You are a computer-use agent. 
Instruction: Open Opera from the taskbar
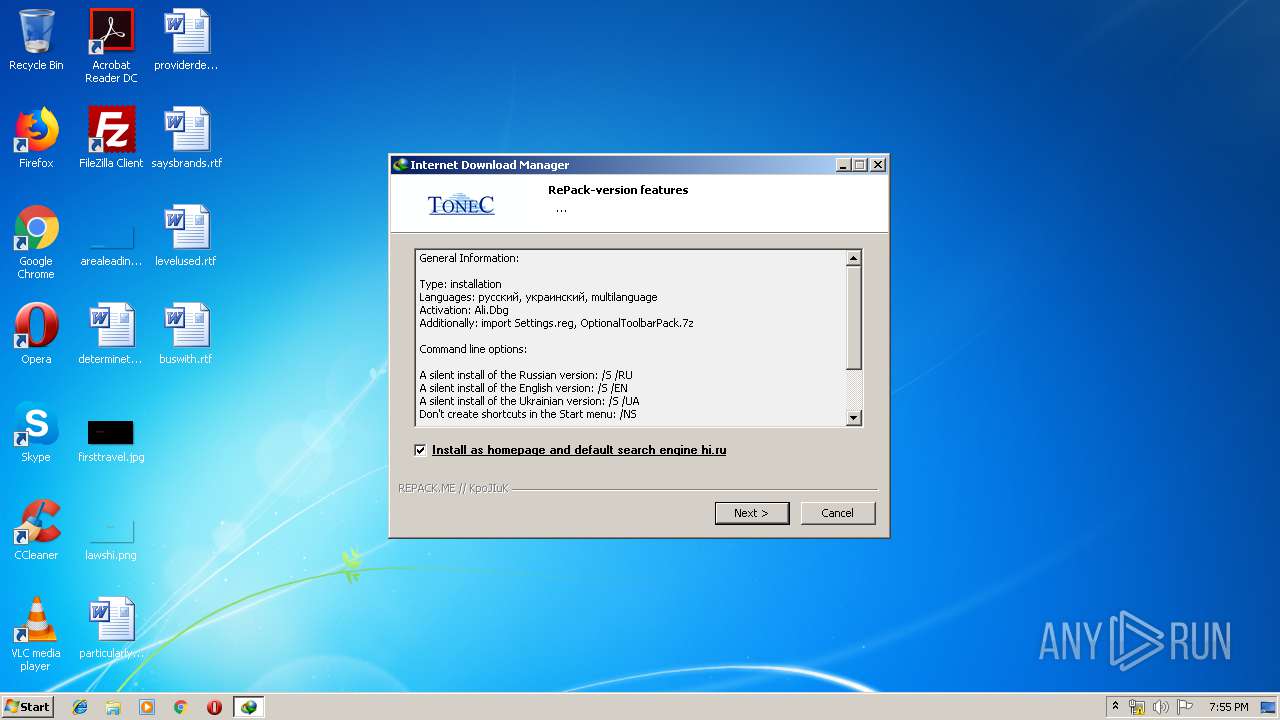214,707
